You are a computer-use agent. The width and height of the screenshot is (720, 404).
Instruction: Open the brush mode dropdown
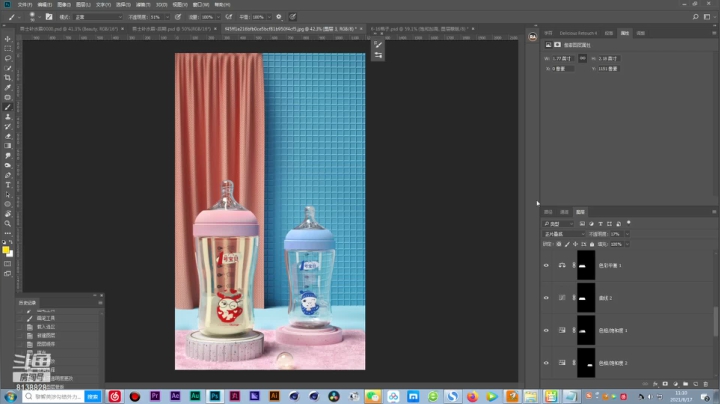tap(98, 17)
